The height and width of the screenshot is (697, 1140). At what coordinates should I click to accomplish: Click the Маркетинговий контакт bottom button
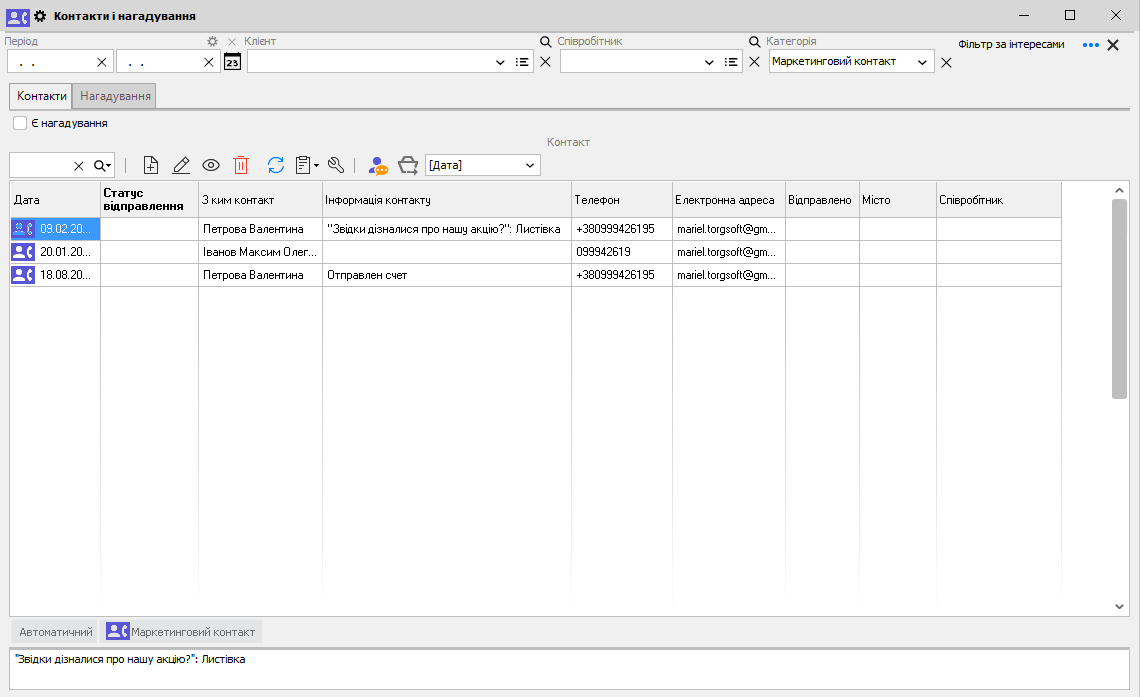tap(182, 632)
